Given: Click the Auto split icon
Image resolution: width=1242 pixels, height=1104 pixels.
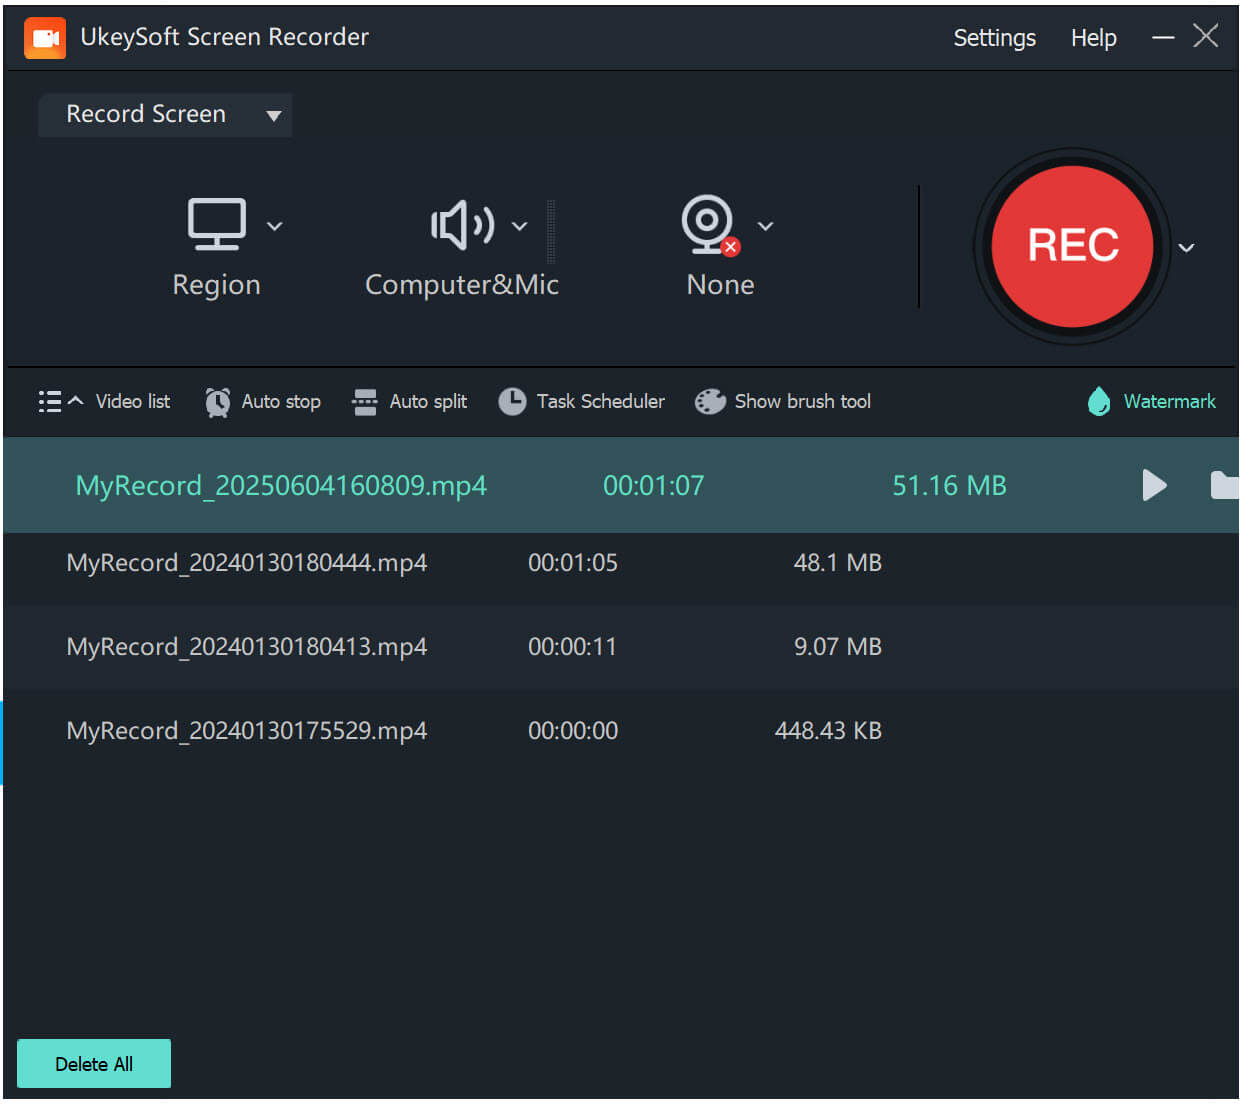Looking at the screenshot, I should [365, 402].
